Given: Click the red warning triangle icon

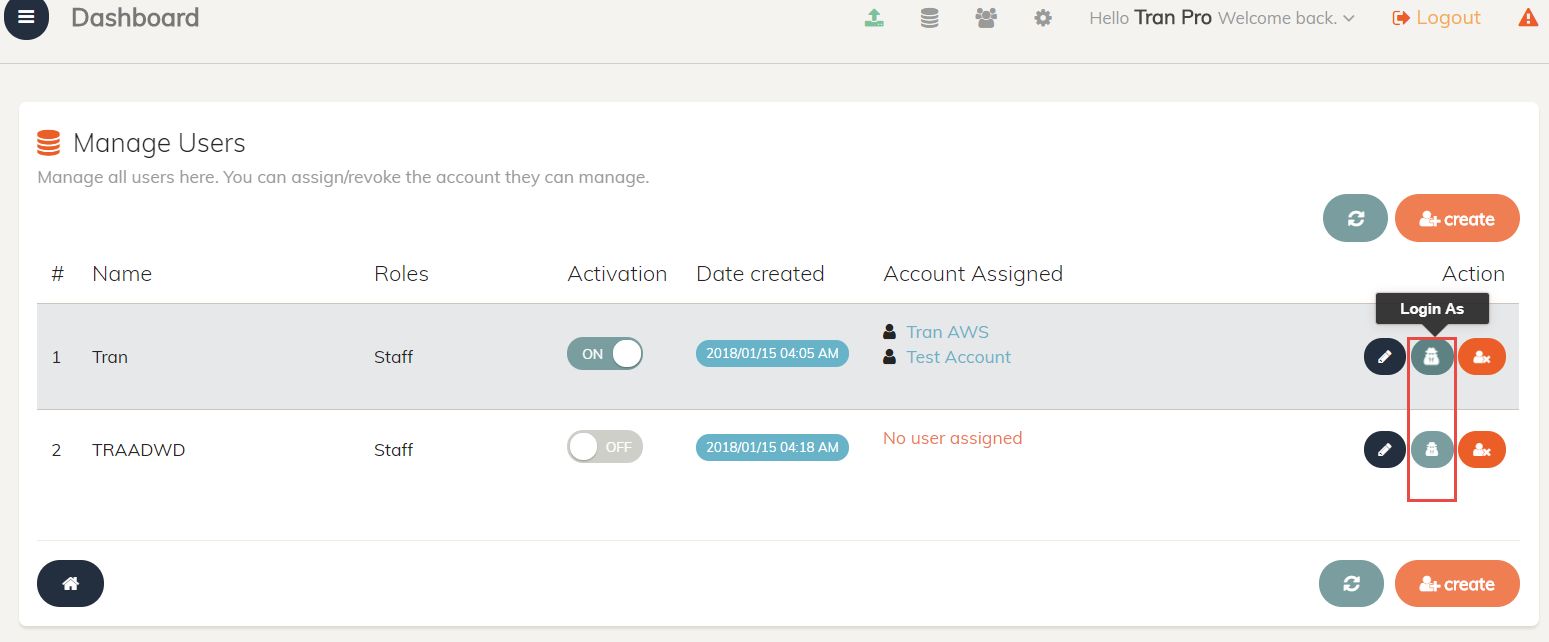Looking at the screenshot, I should click(x=1528, y=18).
